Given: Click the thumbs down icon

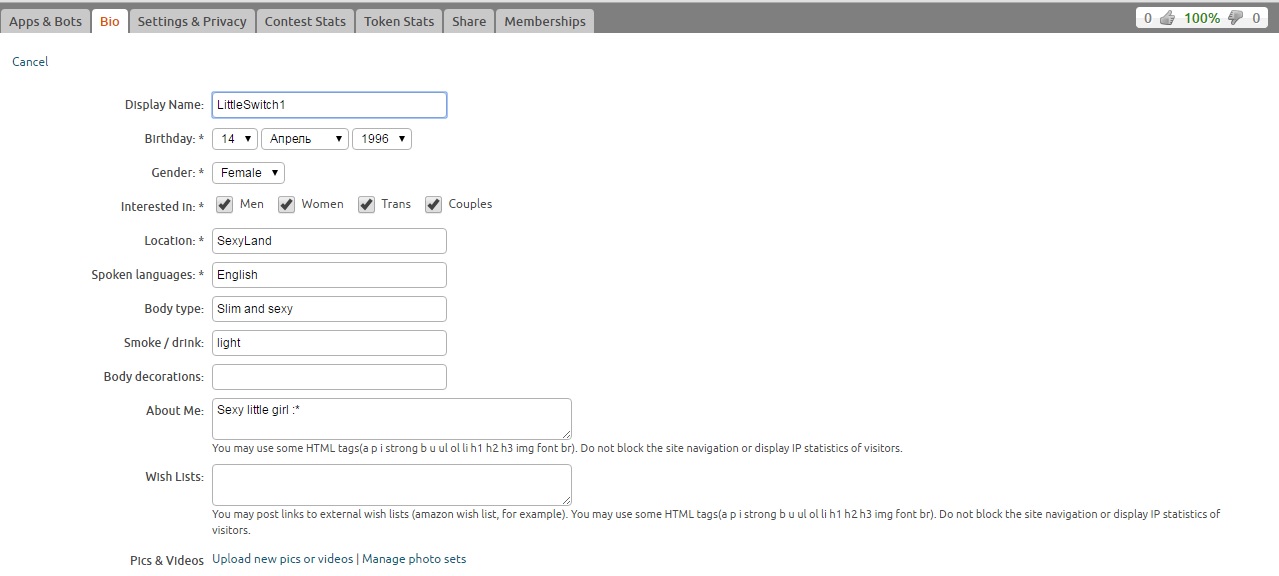Looking at the screenshot, I should point(1235,18).
